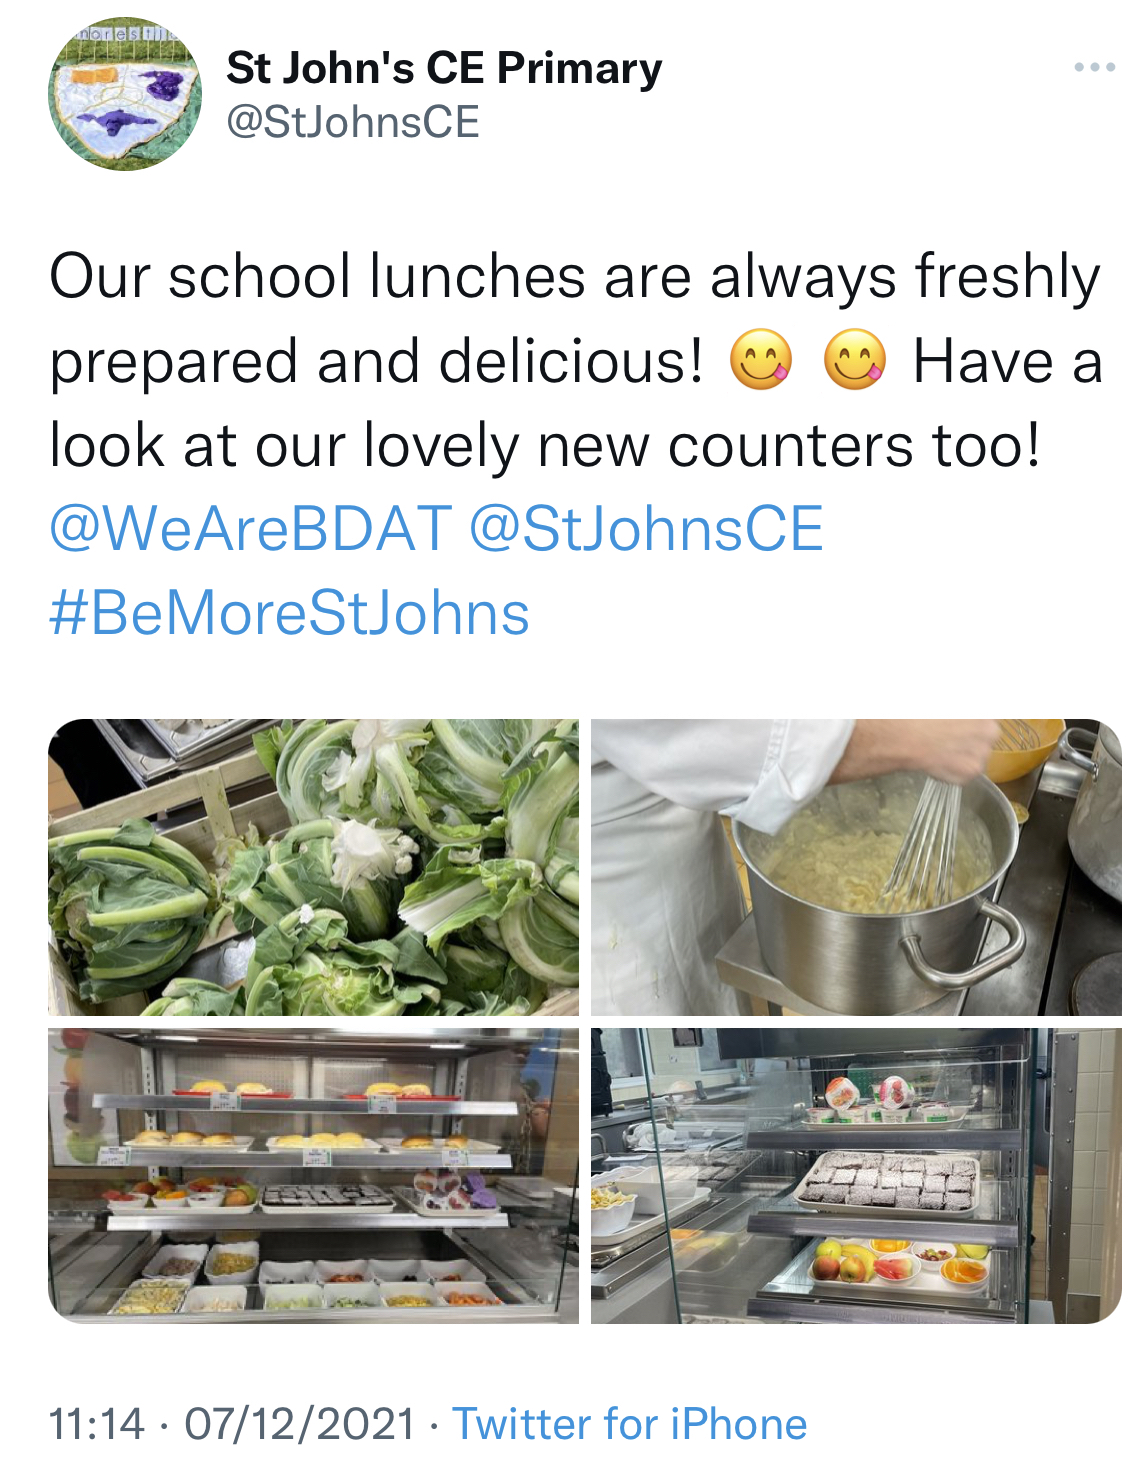Viewport: 1141px width, 1477px height.
Task: Click the tweet text about school lunches
Action: [576, 360]
